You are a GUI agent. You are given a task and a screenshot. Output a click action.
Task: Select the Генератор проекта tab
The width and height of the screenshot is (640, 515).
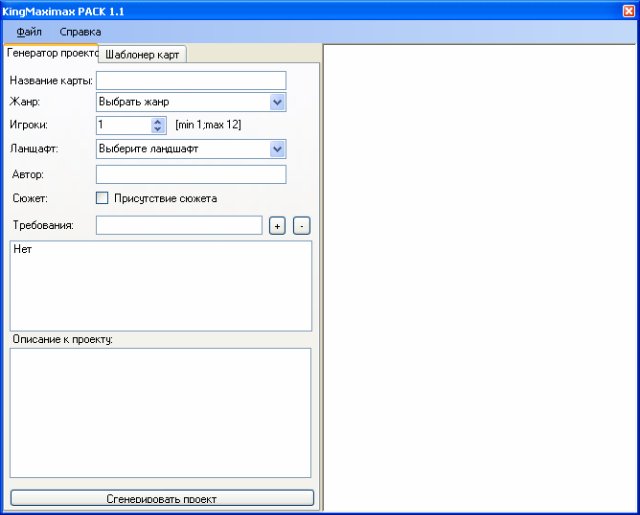click(50, 53)
